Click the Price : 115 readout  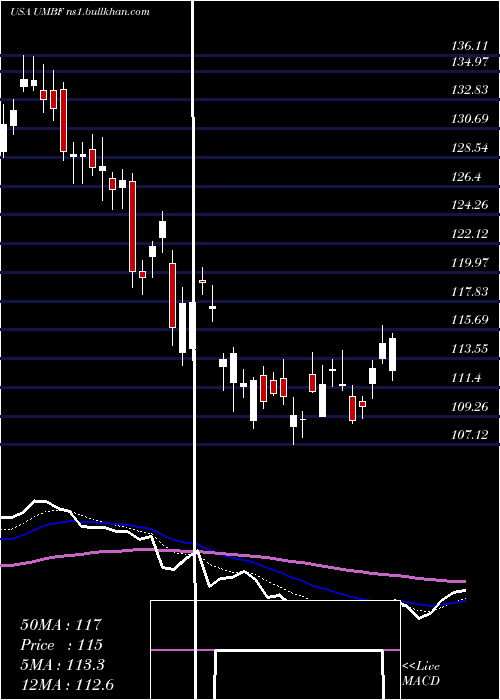61,645
